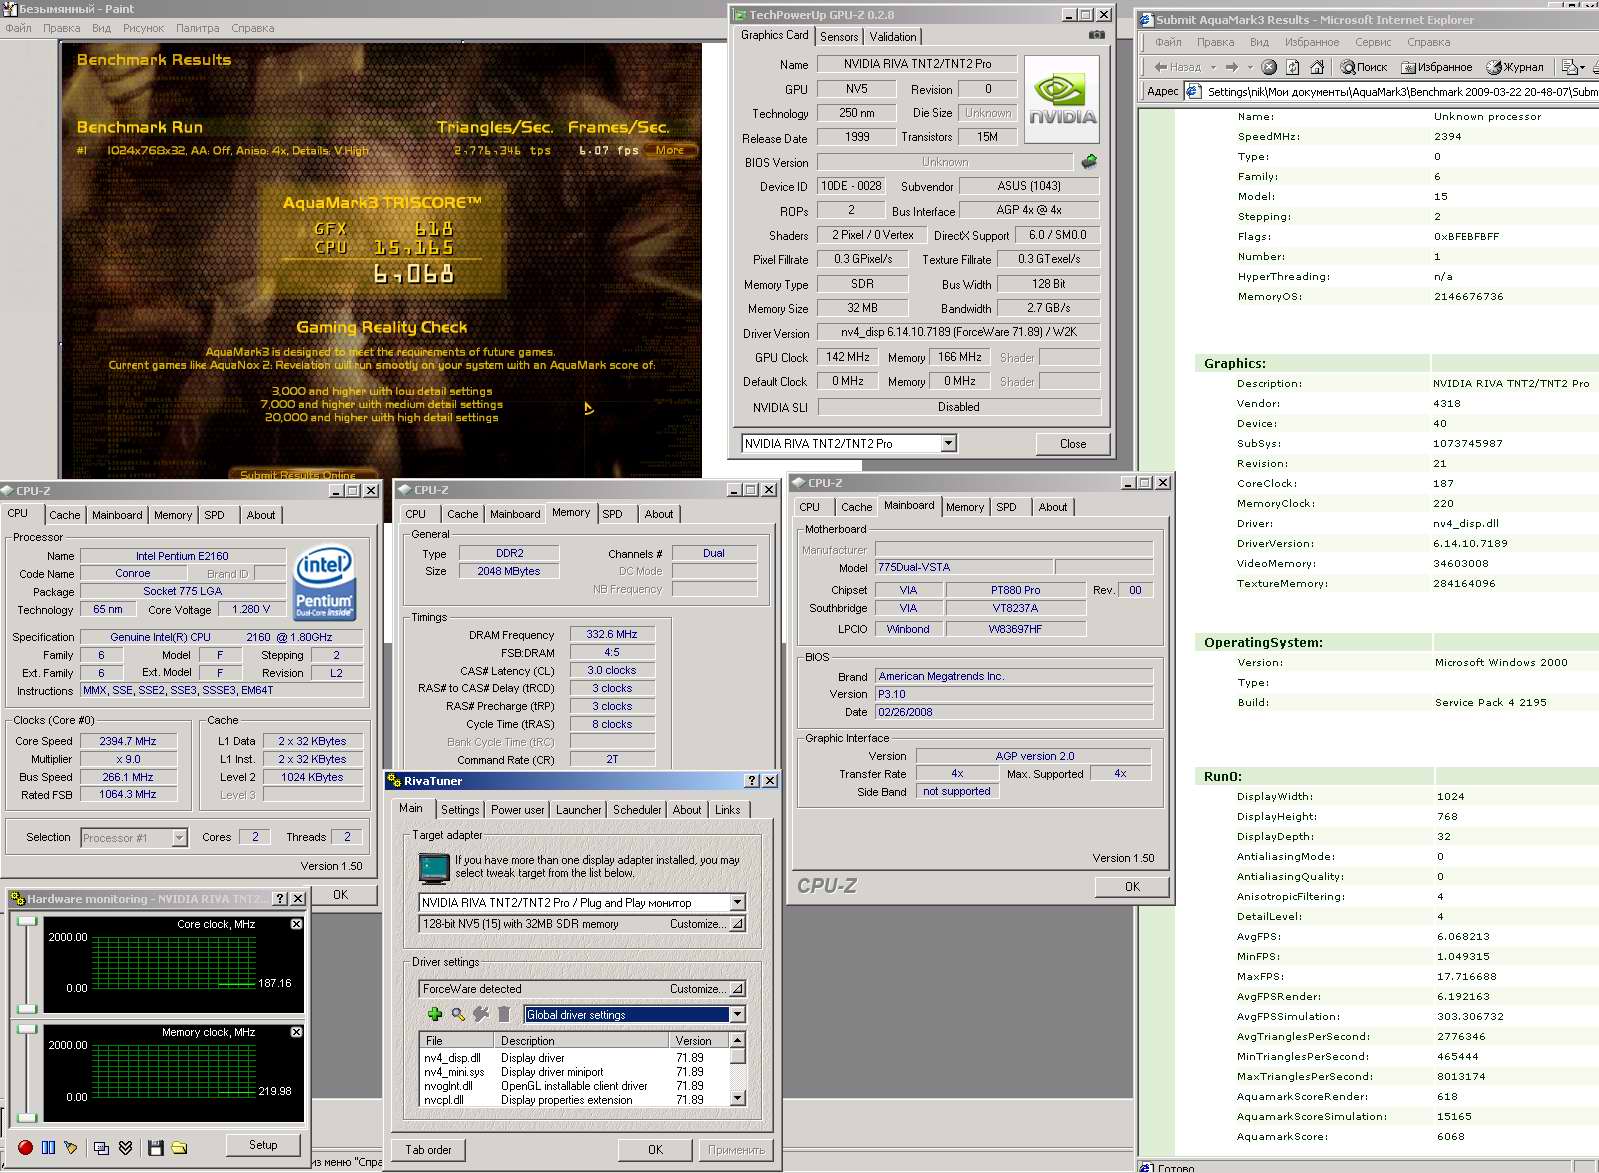Clear monitoring history with the brush icon
Screen dimensions: 1599x1173
pyautogui.click(x=71, y=1147)
